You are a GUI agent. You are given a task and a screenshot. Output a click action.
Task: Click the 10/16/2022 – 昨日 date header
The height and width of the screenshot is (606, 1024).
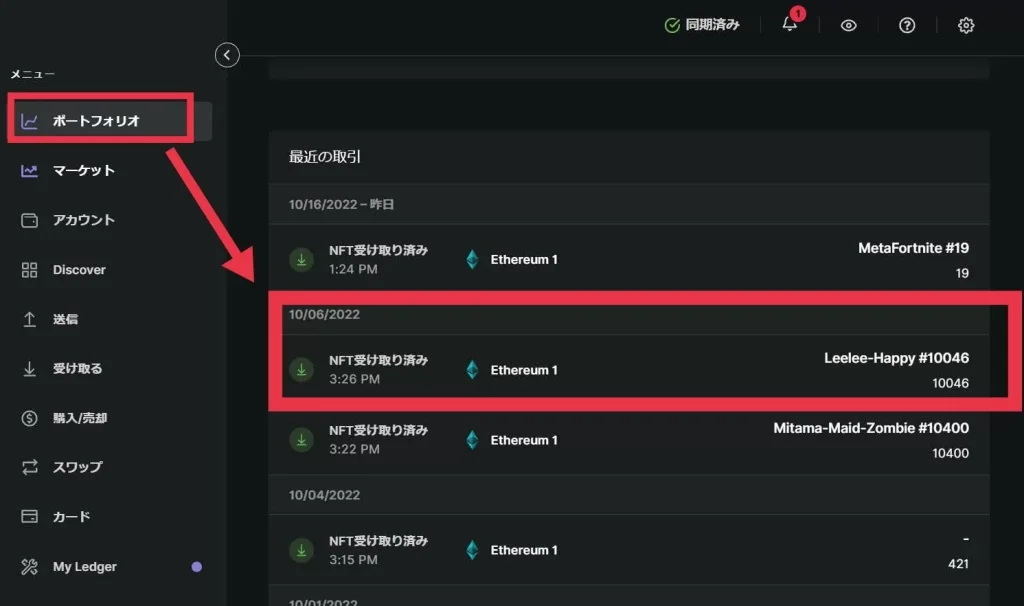(341, 204)
